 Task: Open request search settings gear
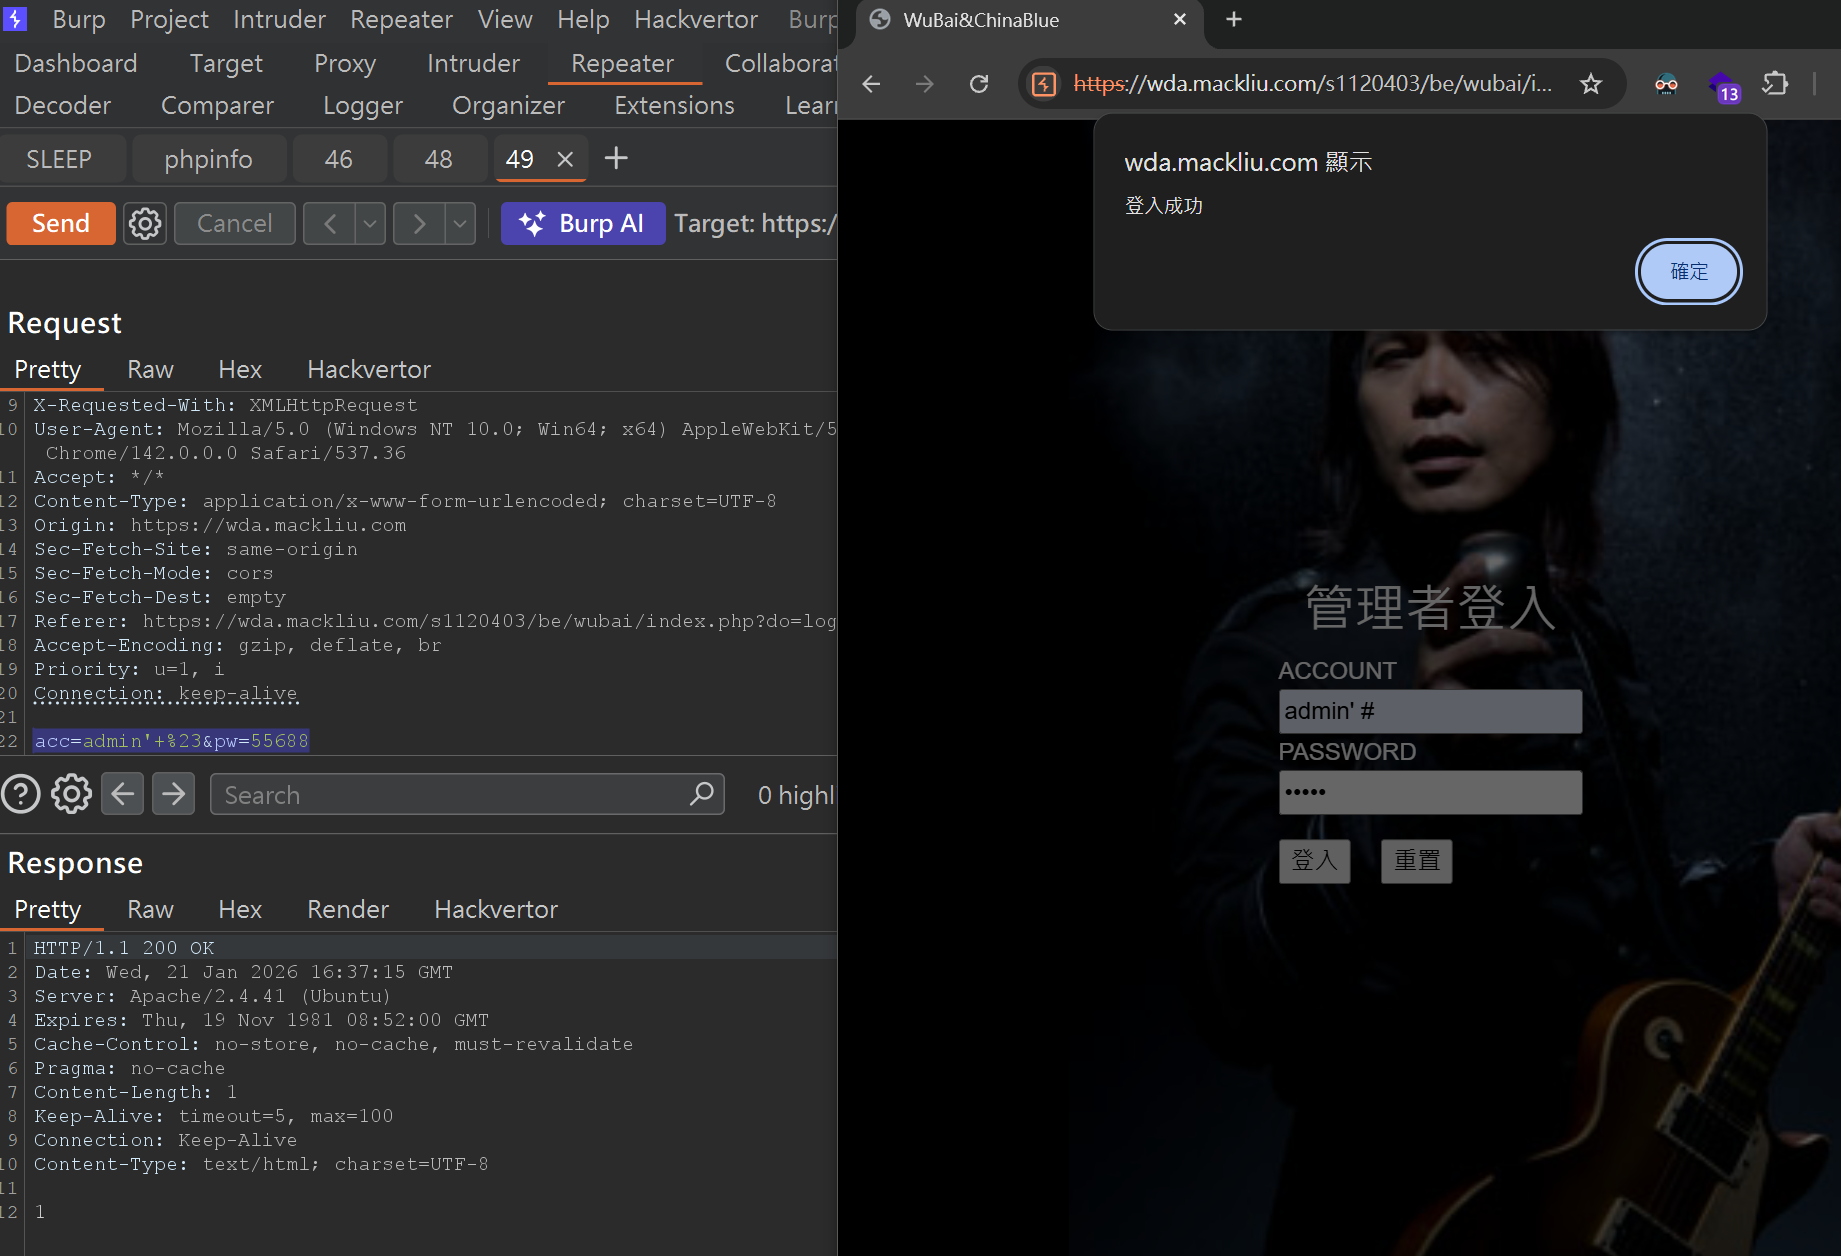pyautogui.click(x=71, y=794)
